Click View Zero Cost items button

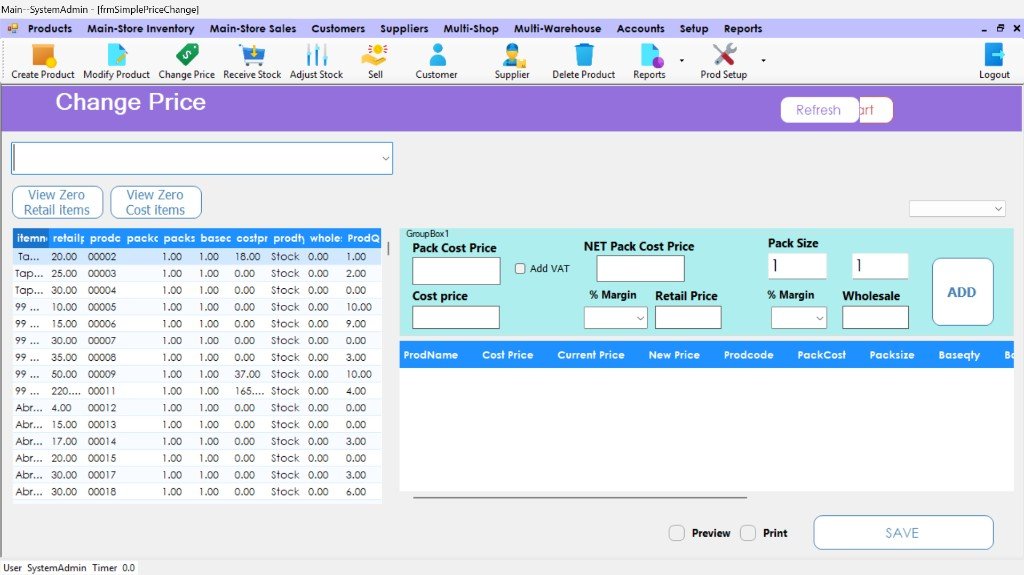155,203
